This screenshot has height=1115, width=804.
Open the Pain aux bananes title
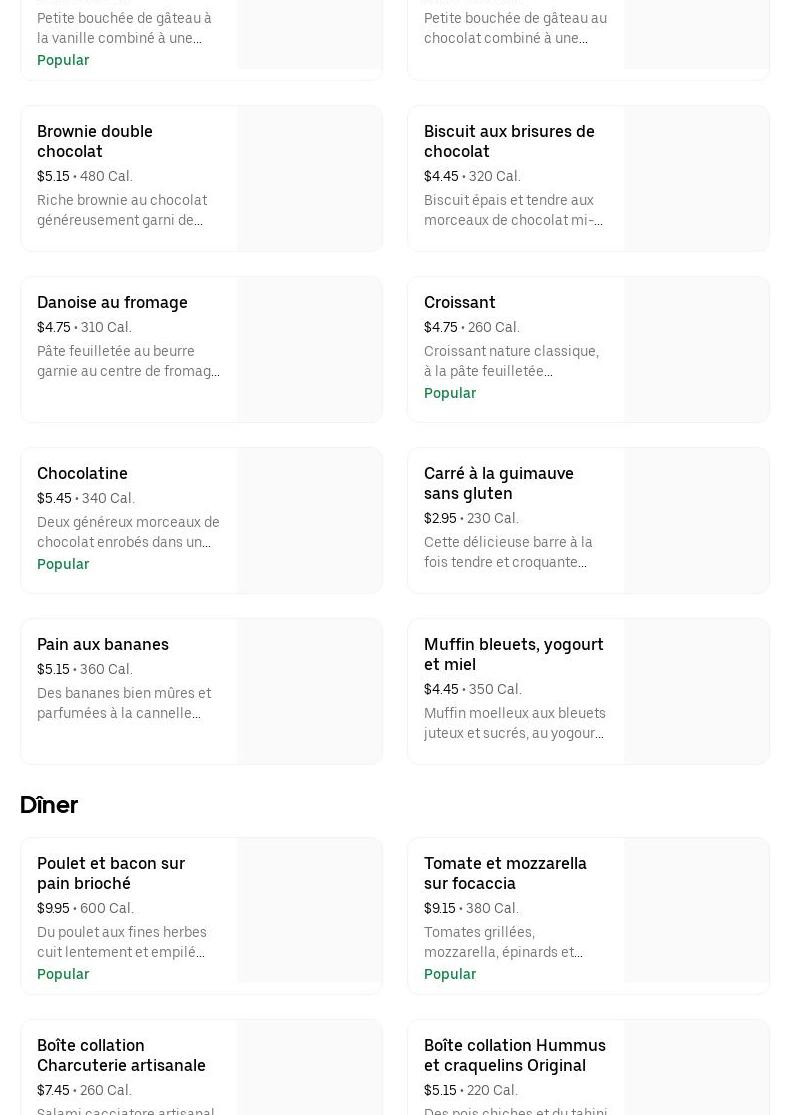103,644
